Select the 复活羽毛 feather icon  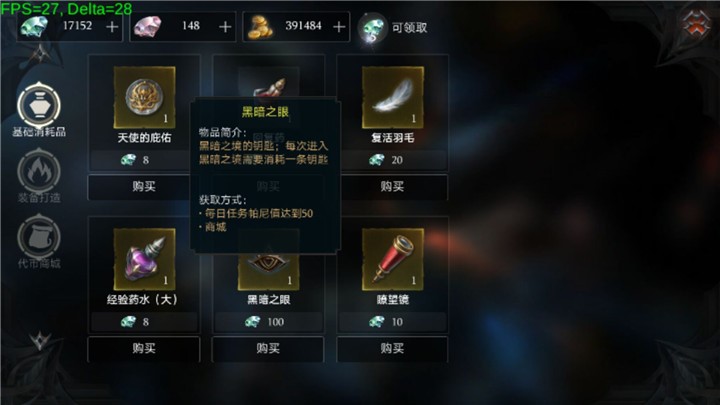[393, 97]
